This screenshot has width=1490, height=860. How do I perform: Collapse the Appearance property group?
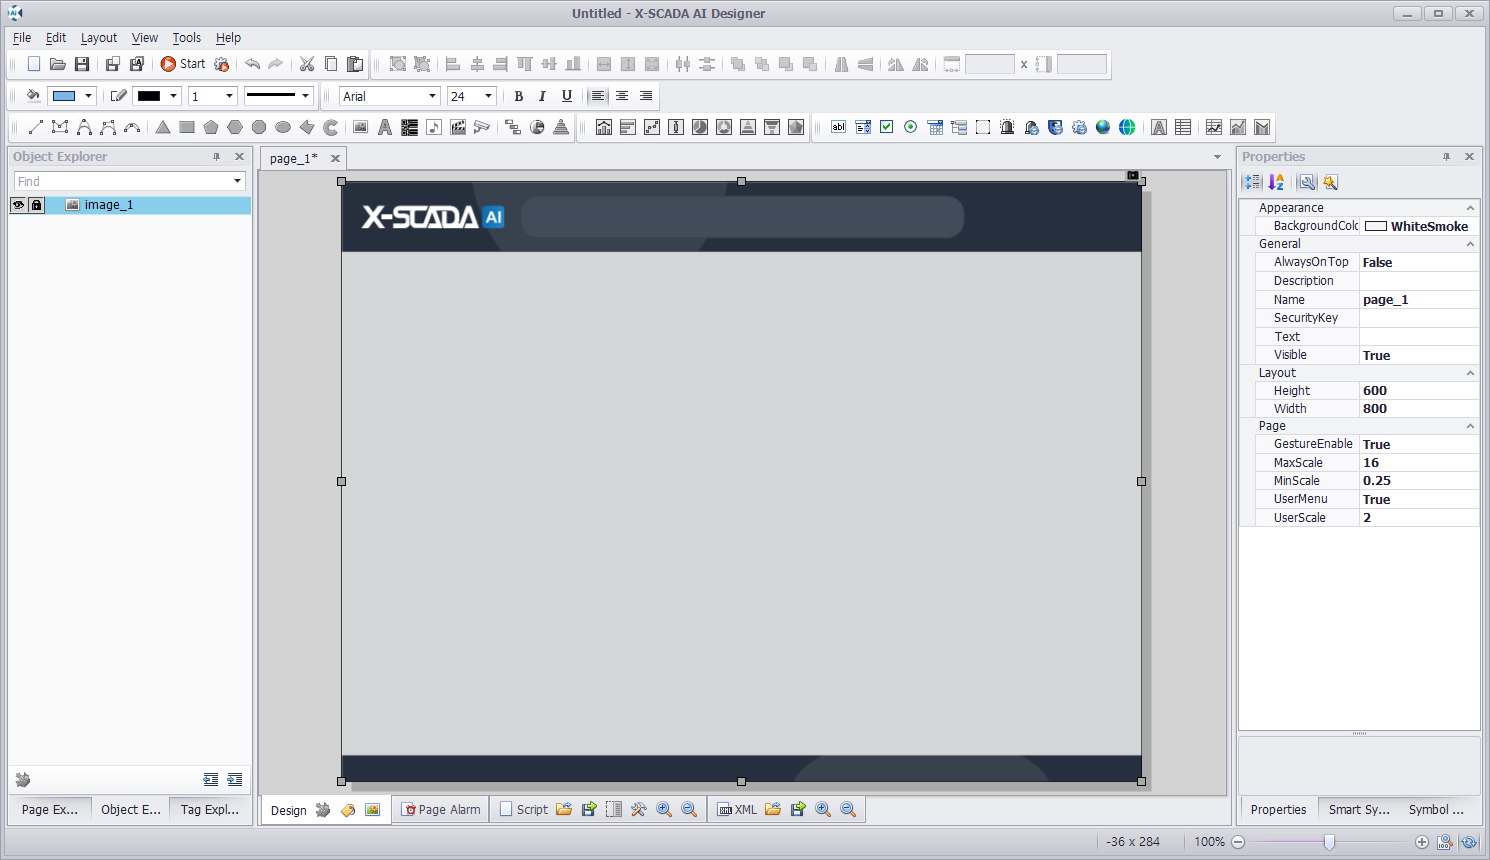[1470, 208]
